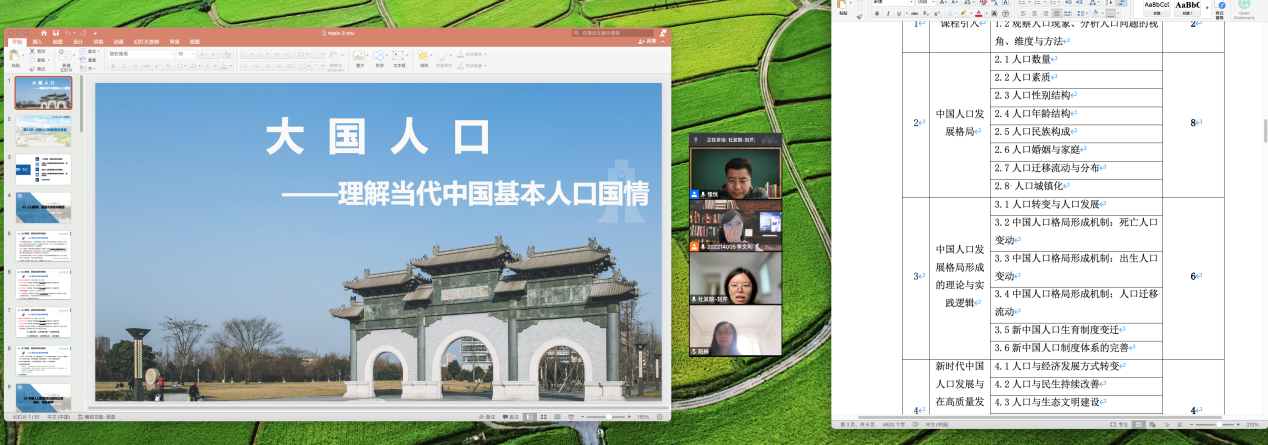This screenshot has width=1268, height=445.
Task: Open the 动画 animations tab
Action: click(118, 42)
